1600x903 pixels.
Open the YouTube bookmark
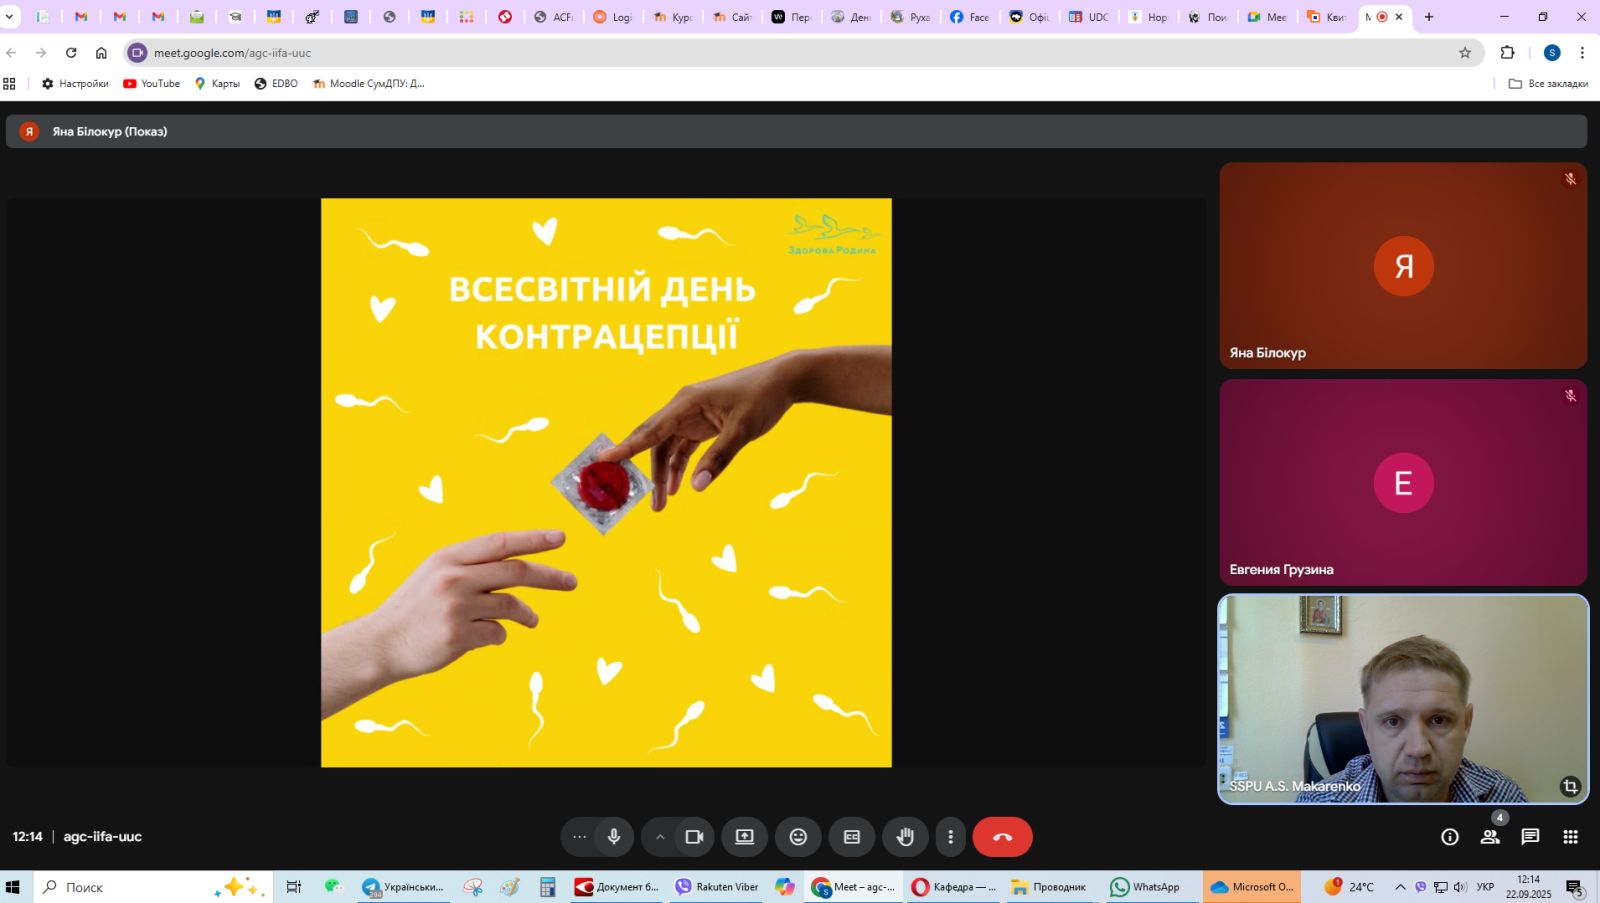152,84
